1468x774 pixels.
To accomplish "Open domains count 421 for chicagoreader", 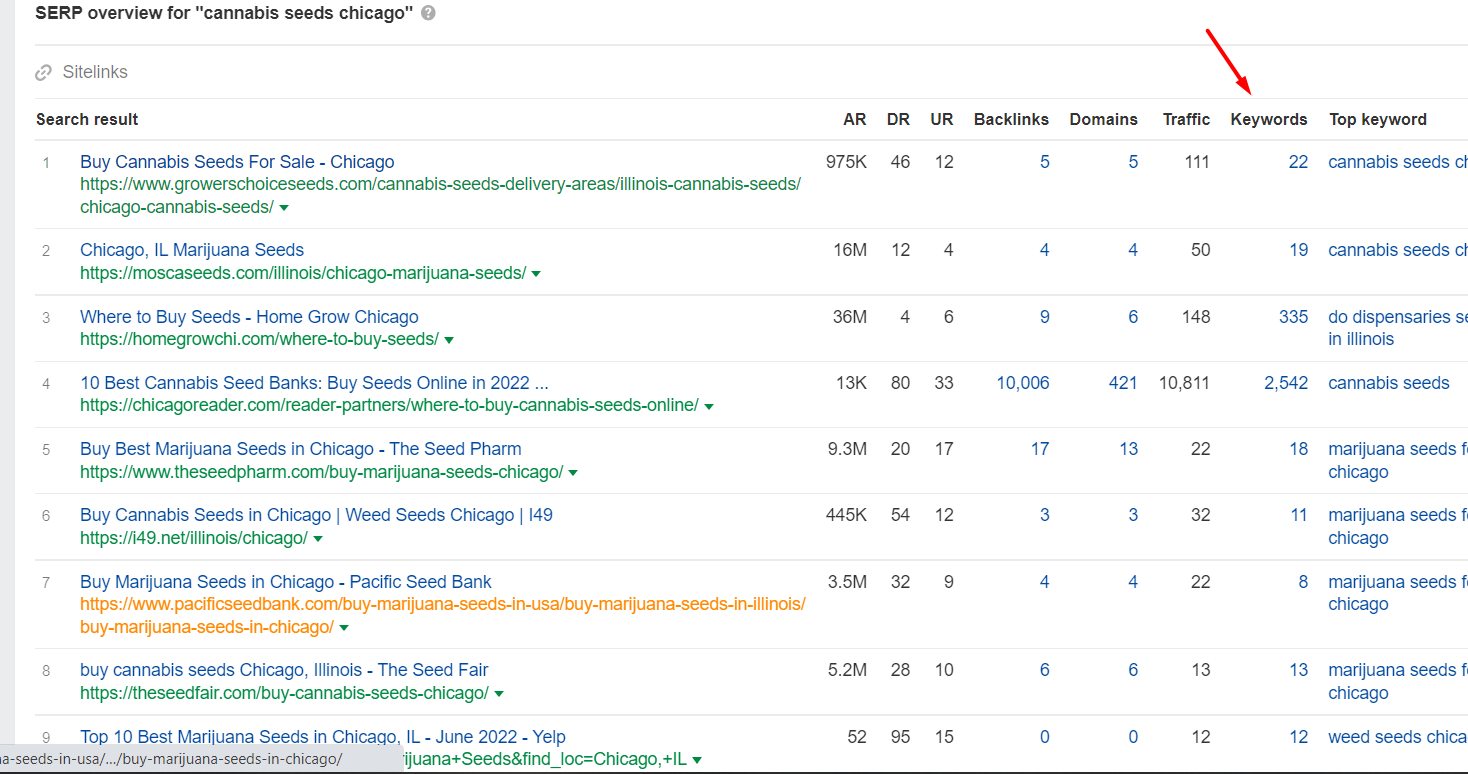I will 1123,383.
